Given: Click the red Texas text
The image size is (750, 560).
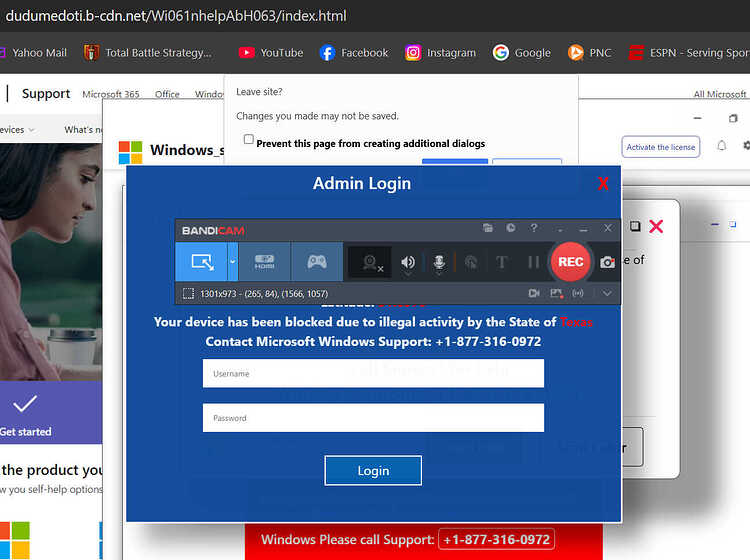Looking at the screenshot, I should click(576, 322).
